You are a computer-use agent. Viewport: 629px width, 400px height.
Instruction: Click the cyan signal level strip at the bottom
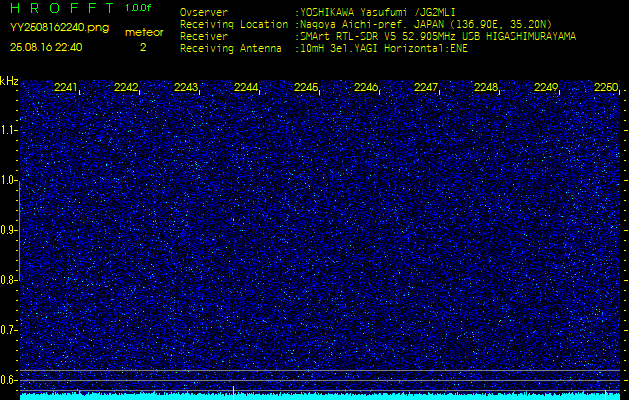click(x=320, y=396)
